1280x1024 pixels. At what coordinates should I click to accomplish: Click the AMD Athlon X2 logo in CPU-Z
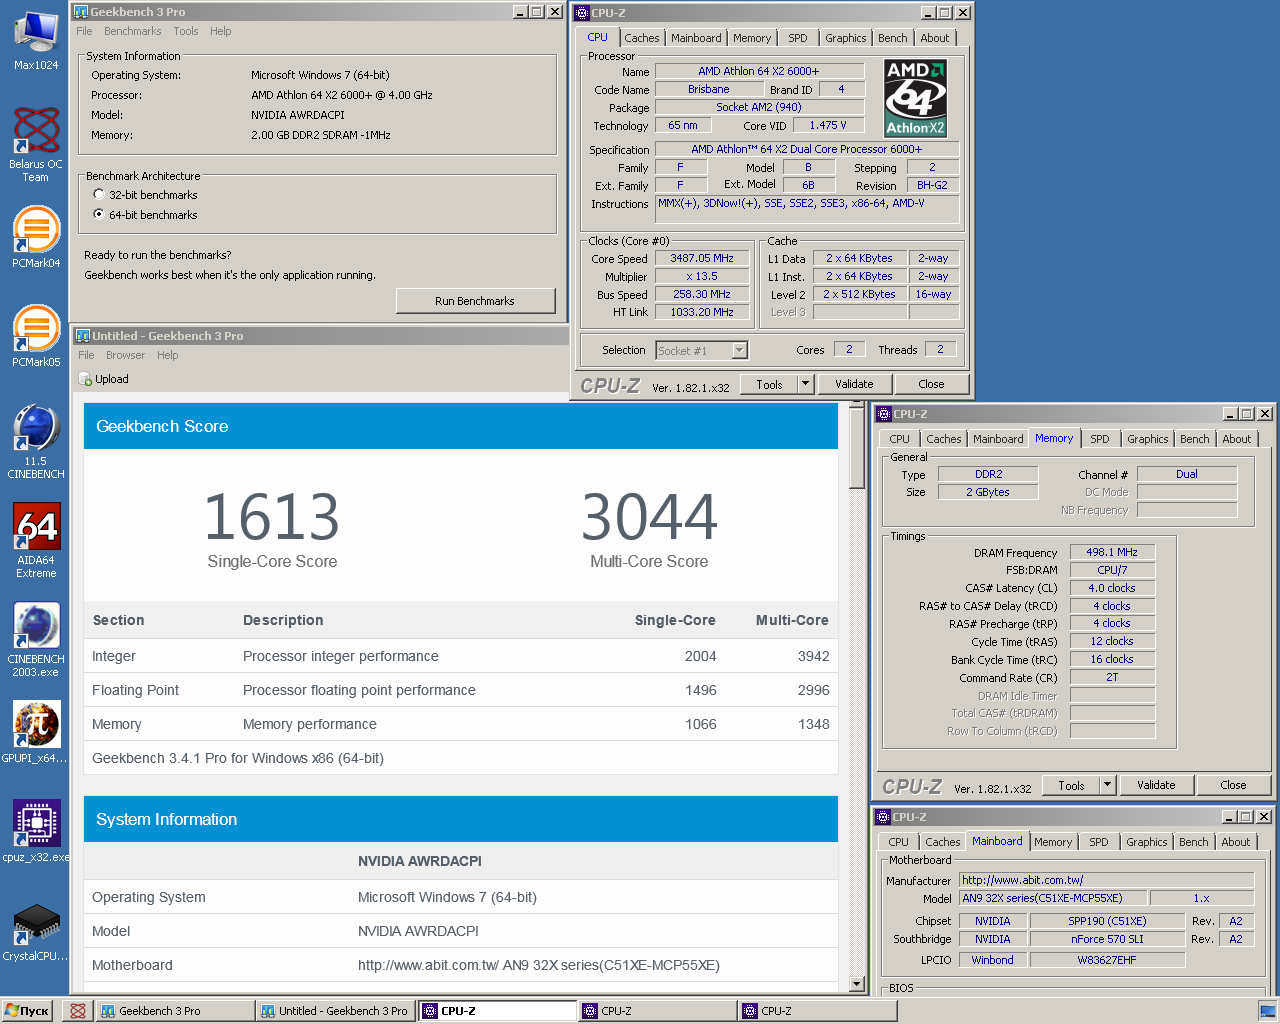pos(915,98)
